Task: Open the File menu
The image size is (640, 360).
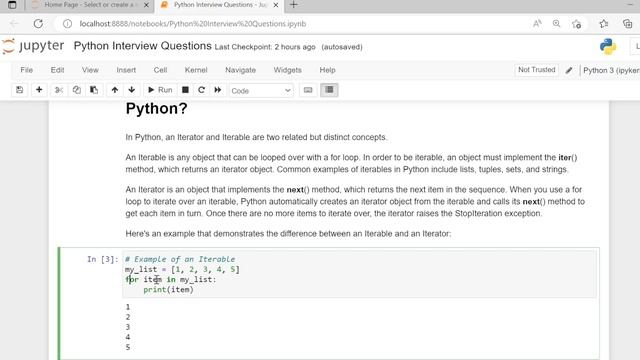Action: tap(27, 70)
